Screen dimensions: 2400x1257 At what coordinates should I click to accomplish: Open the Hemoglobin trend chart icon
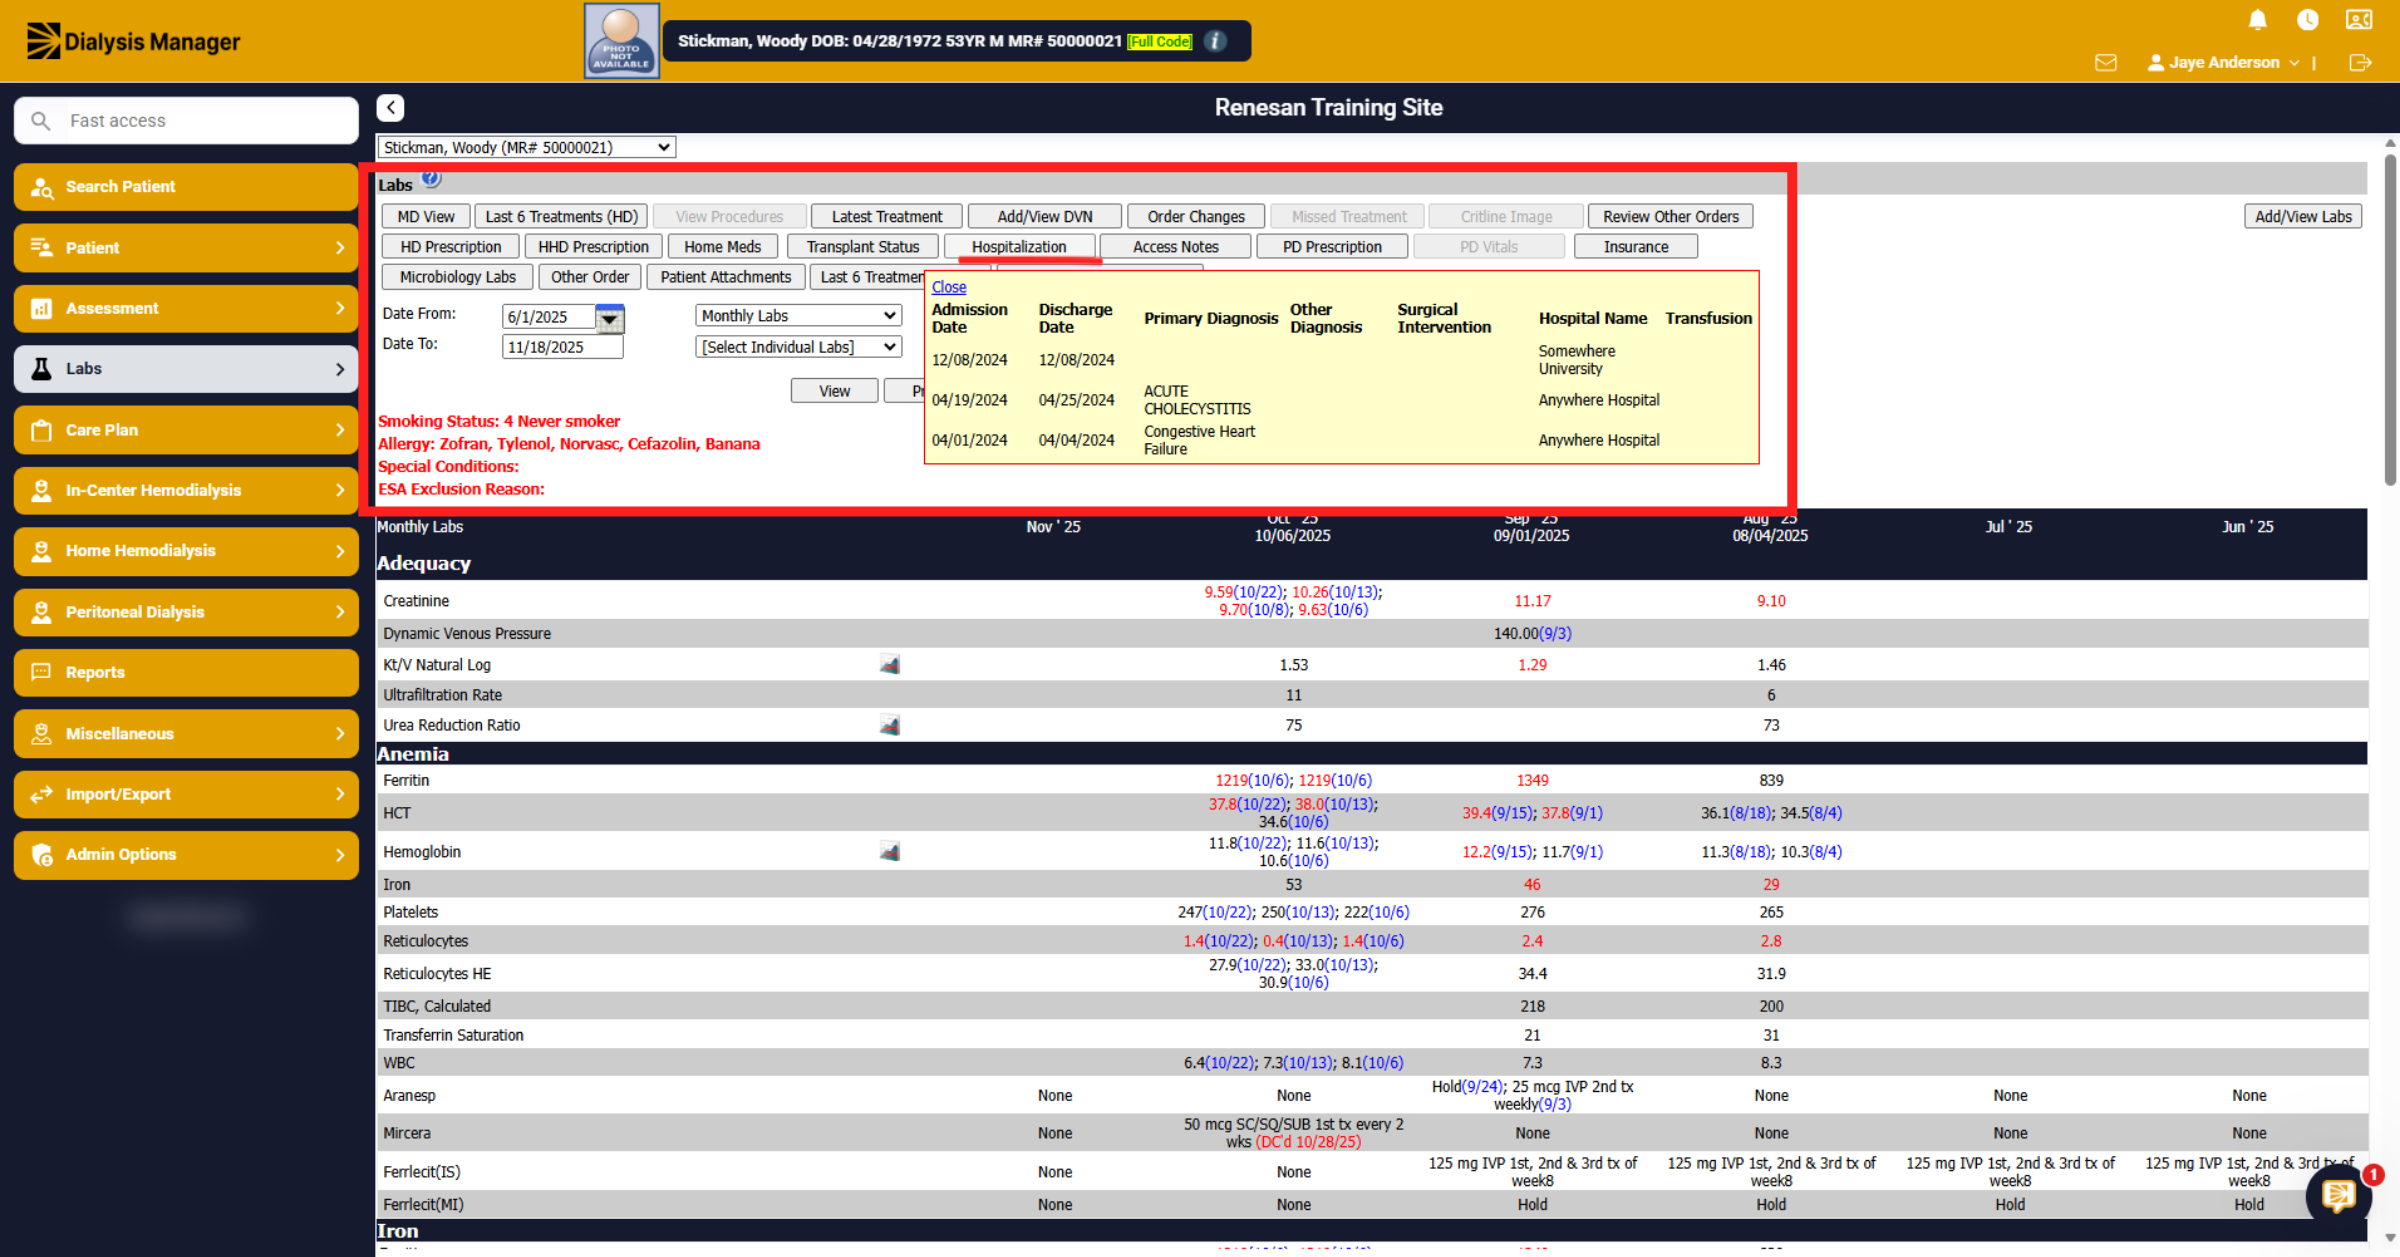click(889, 852)
